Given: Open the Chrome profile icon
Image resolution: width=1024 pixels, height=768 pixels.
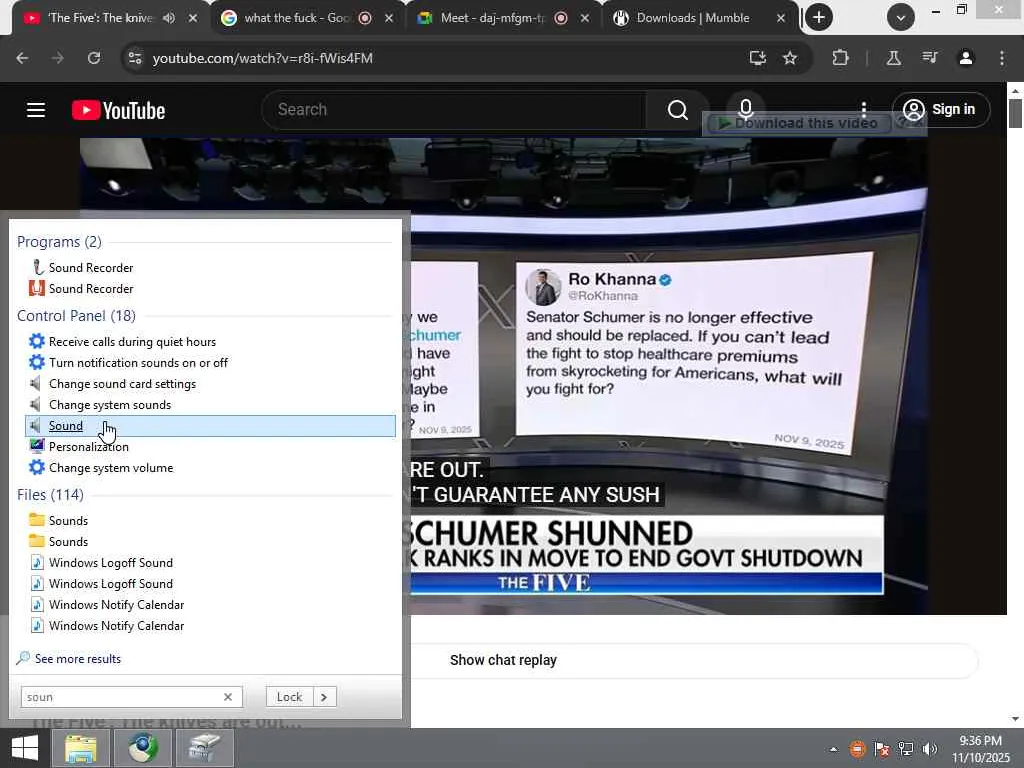Looking at the screenshot, I should point(966,58).
